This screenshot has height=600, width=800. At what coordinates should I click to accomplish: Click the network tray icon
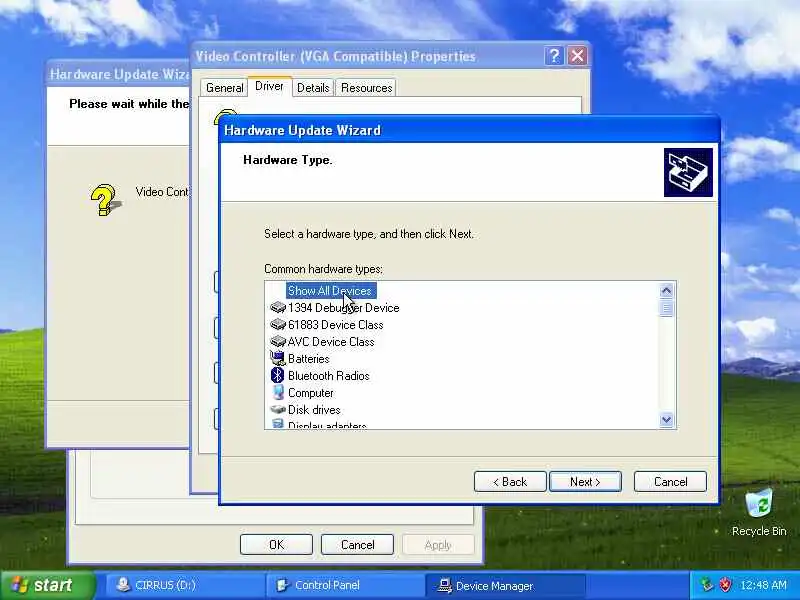click(707, 585)
